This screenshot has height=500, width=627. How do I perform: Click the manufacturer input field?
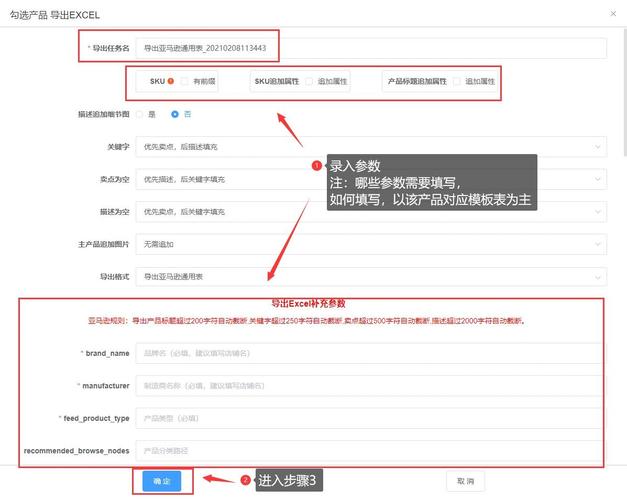click(x=370, y=385)
